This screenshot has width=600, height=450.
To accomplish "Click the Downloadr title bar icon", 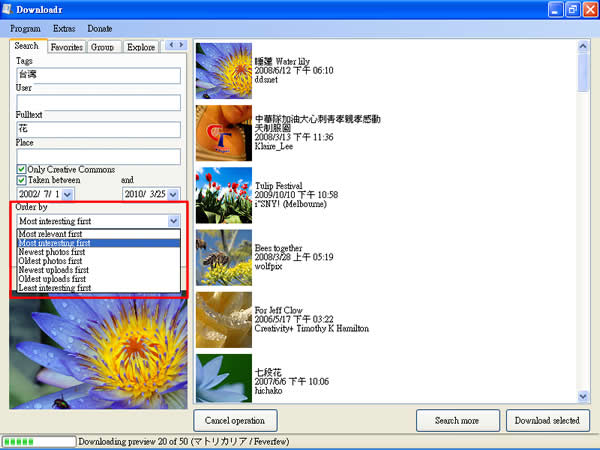I will click(x=7, y=9).
